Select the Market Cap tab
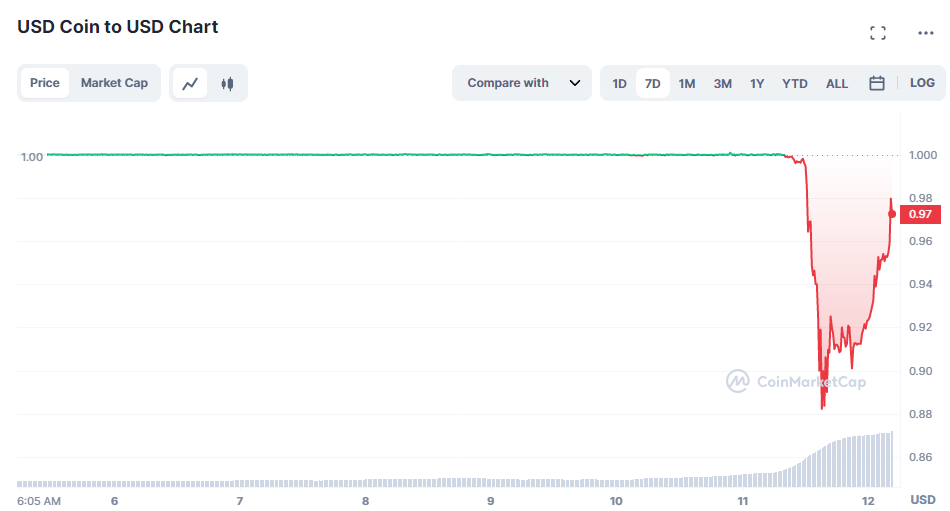The width and height of the screenshot is (950, 511). click(x=115, y=83)
